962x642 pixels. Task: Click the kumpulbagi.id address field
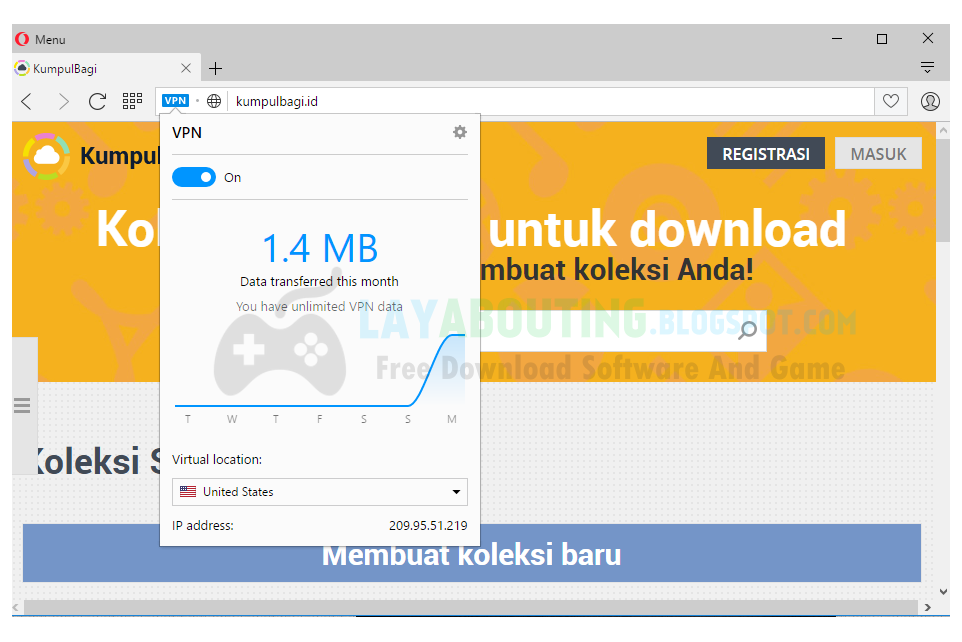550,101
